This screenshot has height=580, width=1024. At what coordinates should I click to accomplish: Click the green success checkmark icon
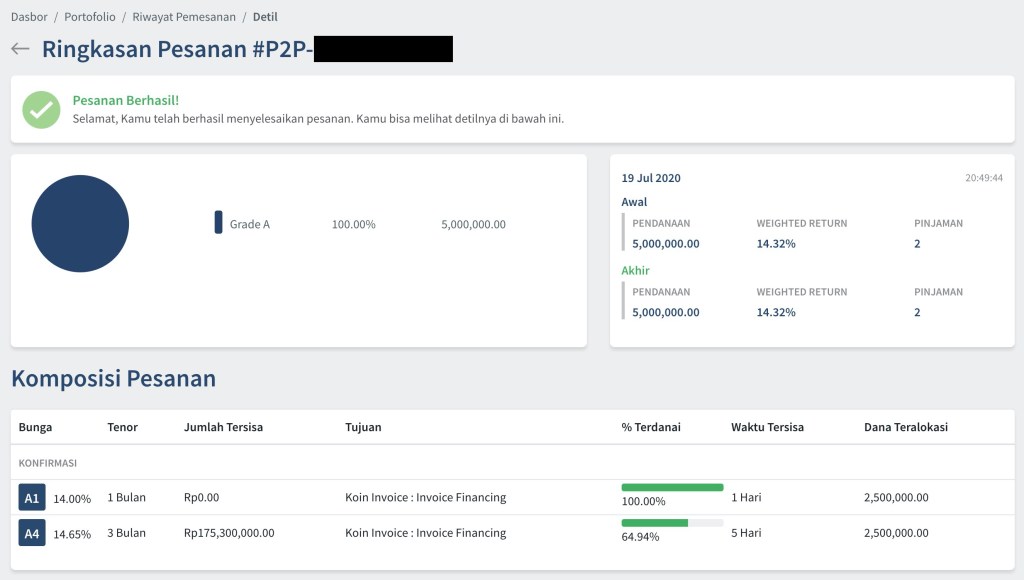(42, 109)
